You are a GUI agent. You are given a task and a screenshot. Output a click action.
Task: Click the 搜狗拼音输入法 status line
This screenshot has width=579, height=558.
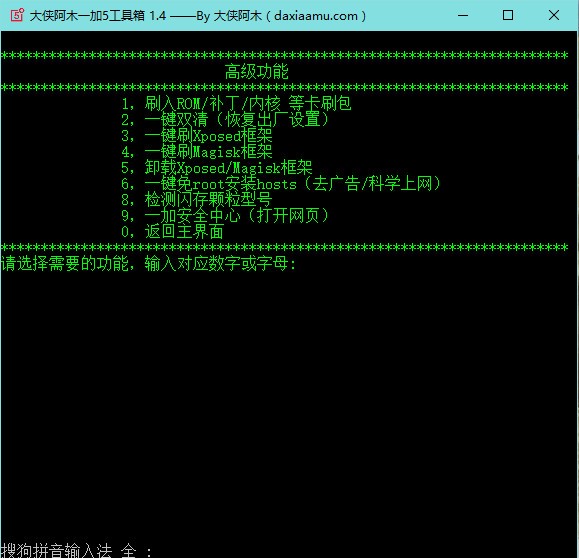tap(76, 550)
